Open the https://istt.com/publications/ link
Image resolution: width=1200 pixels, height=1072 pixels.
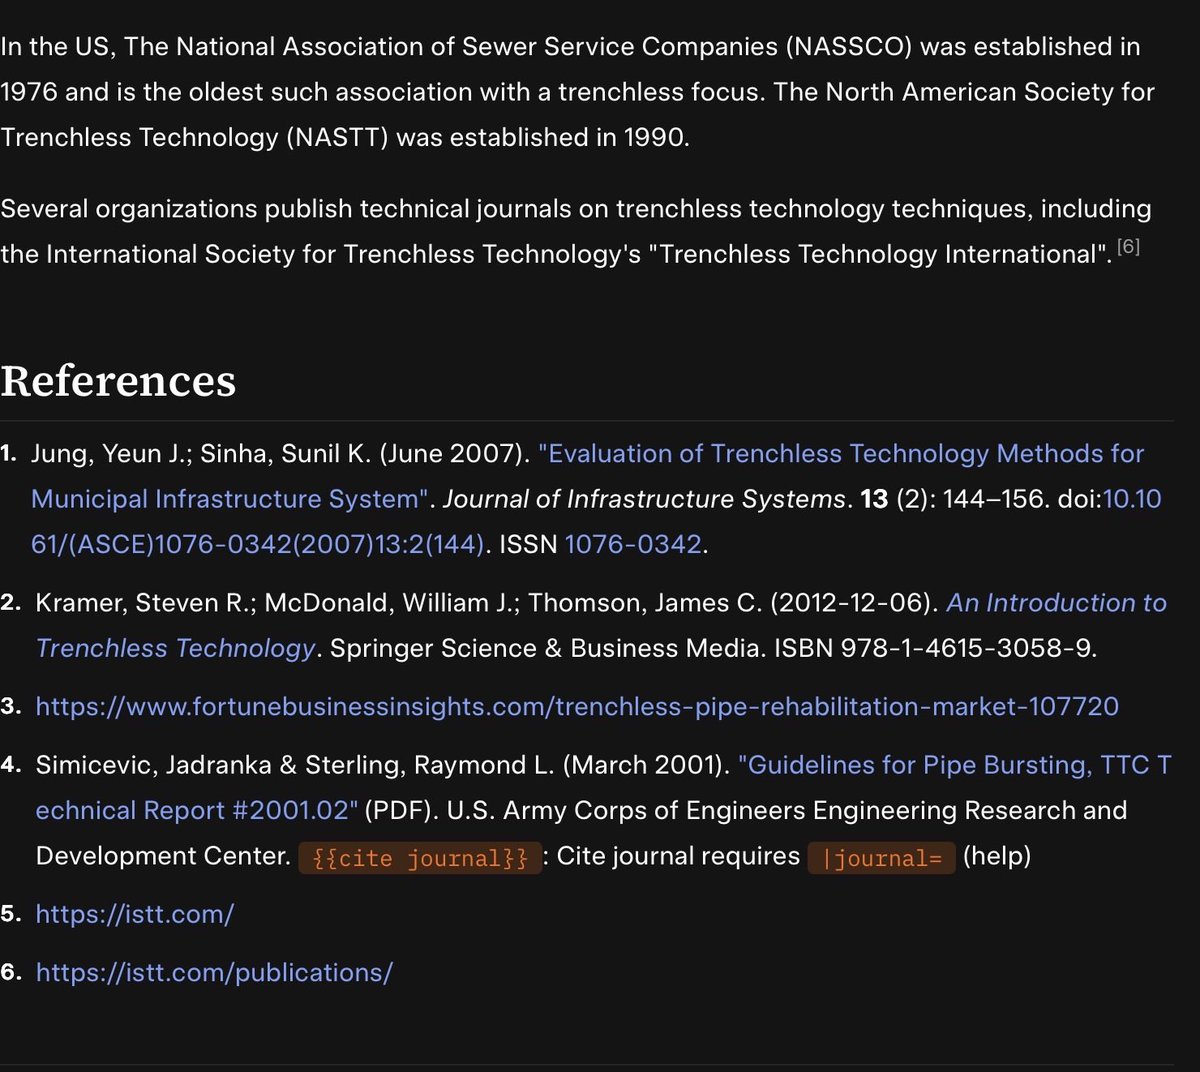214,973
